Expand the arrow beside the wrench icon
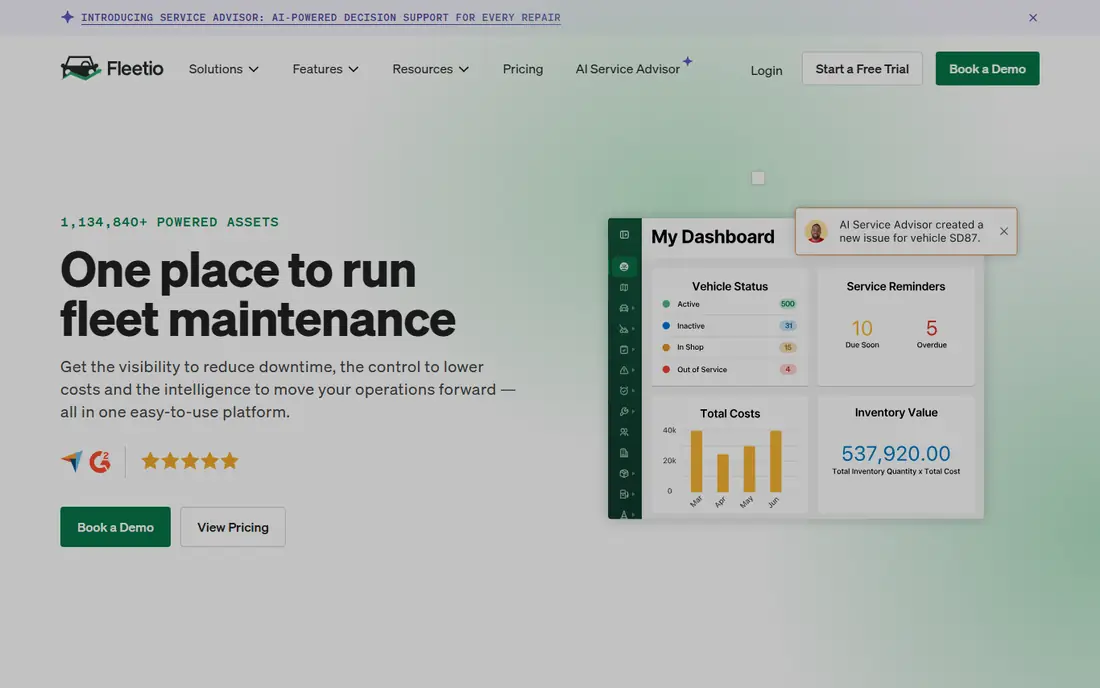The width and height of the screenshot is (1100, 688). click(633, 411)
